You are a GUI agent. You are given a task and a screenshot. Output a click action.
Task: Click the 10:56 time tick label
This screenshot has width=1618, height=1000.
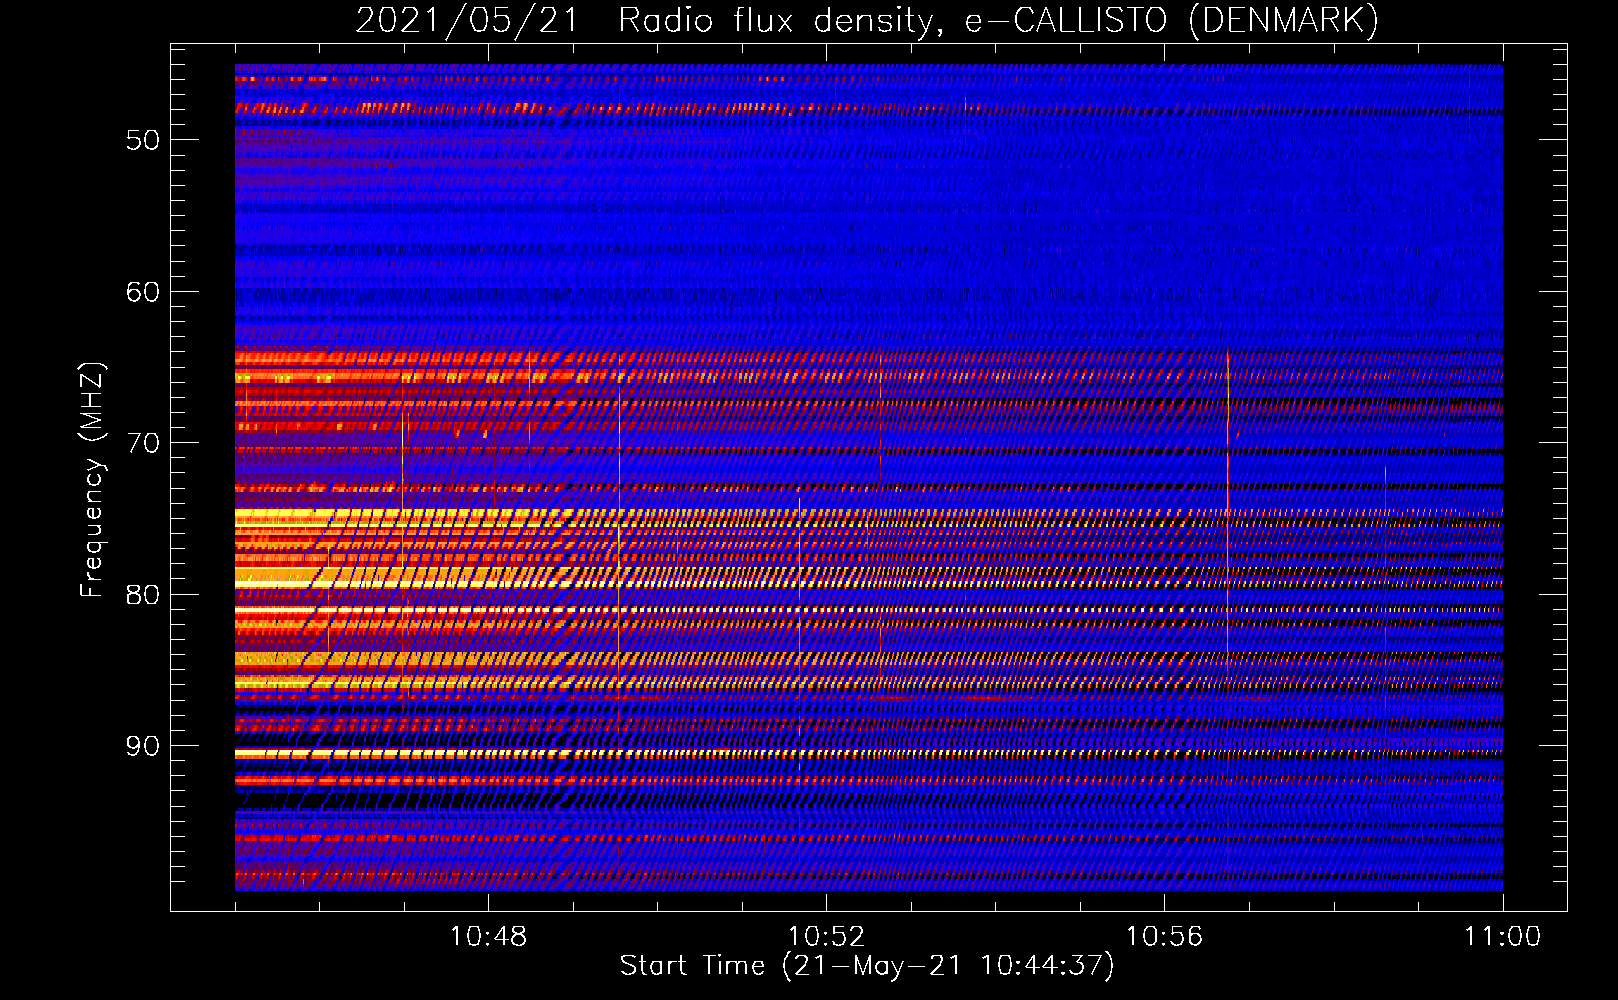tap(1164, 937)
